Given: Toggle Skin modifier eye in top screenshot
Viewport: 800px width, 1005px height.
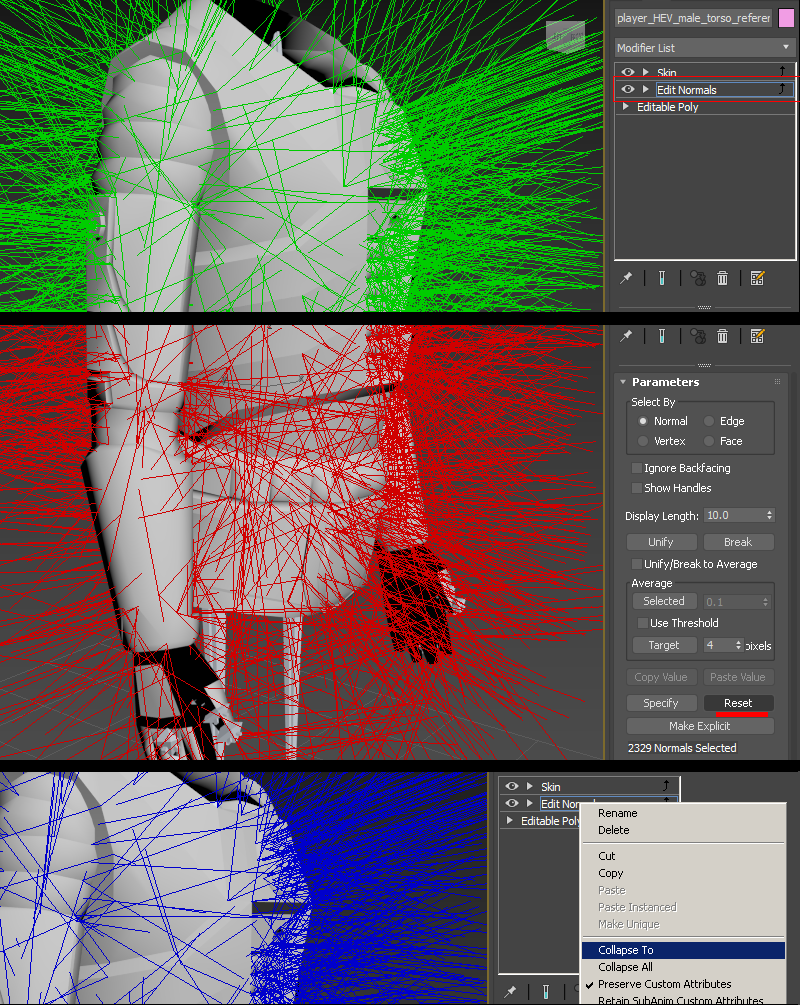Looking at the screenshot, I should [x=628, y=72].
